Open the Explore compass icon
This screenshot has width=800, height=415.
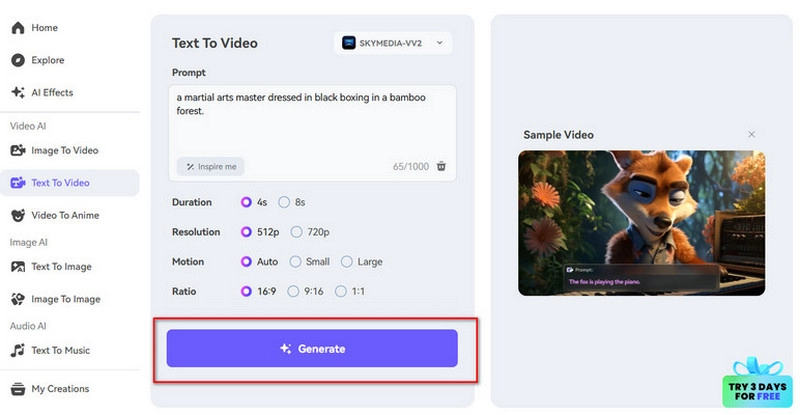click(17, 60)
